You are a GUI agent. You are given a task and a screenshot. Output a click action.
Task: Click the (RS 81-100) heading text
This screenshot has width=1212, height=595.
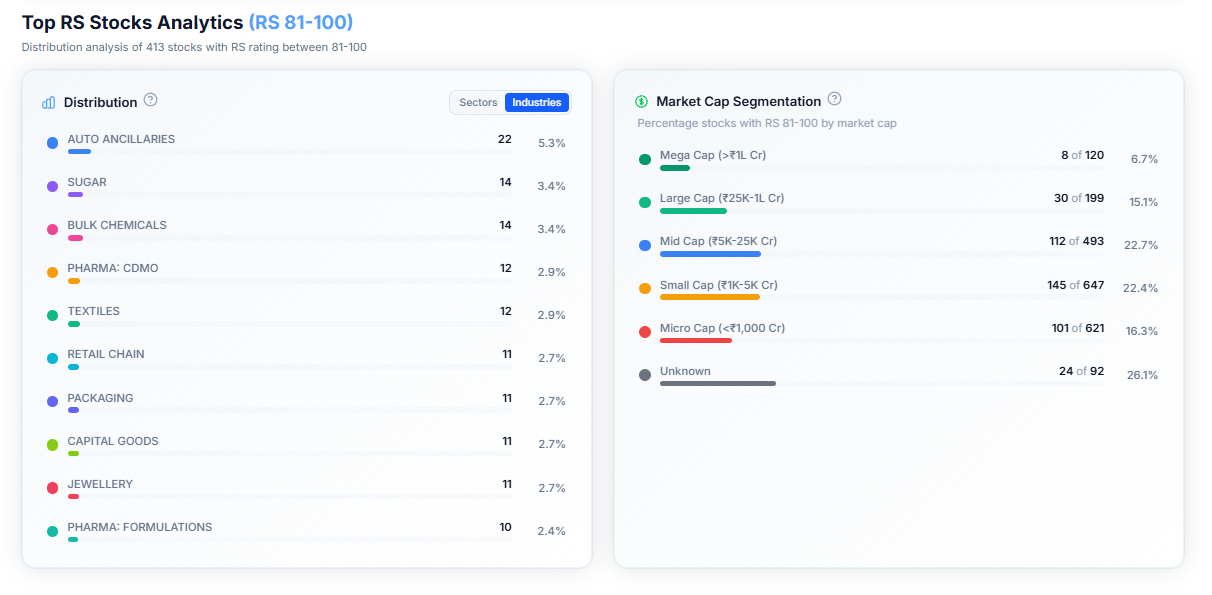pos(301,22)
